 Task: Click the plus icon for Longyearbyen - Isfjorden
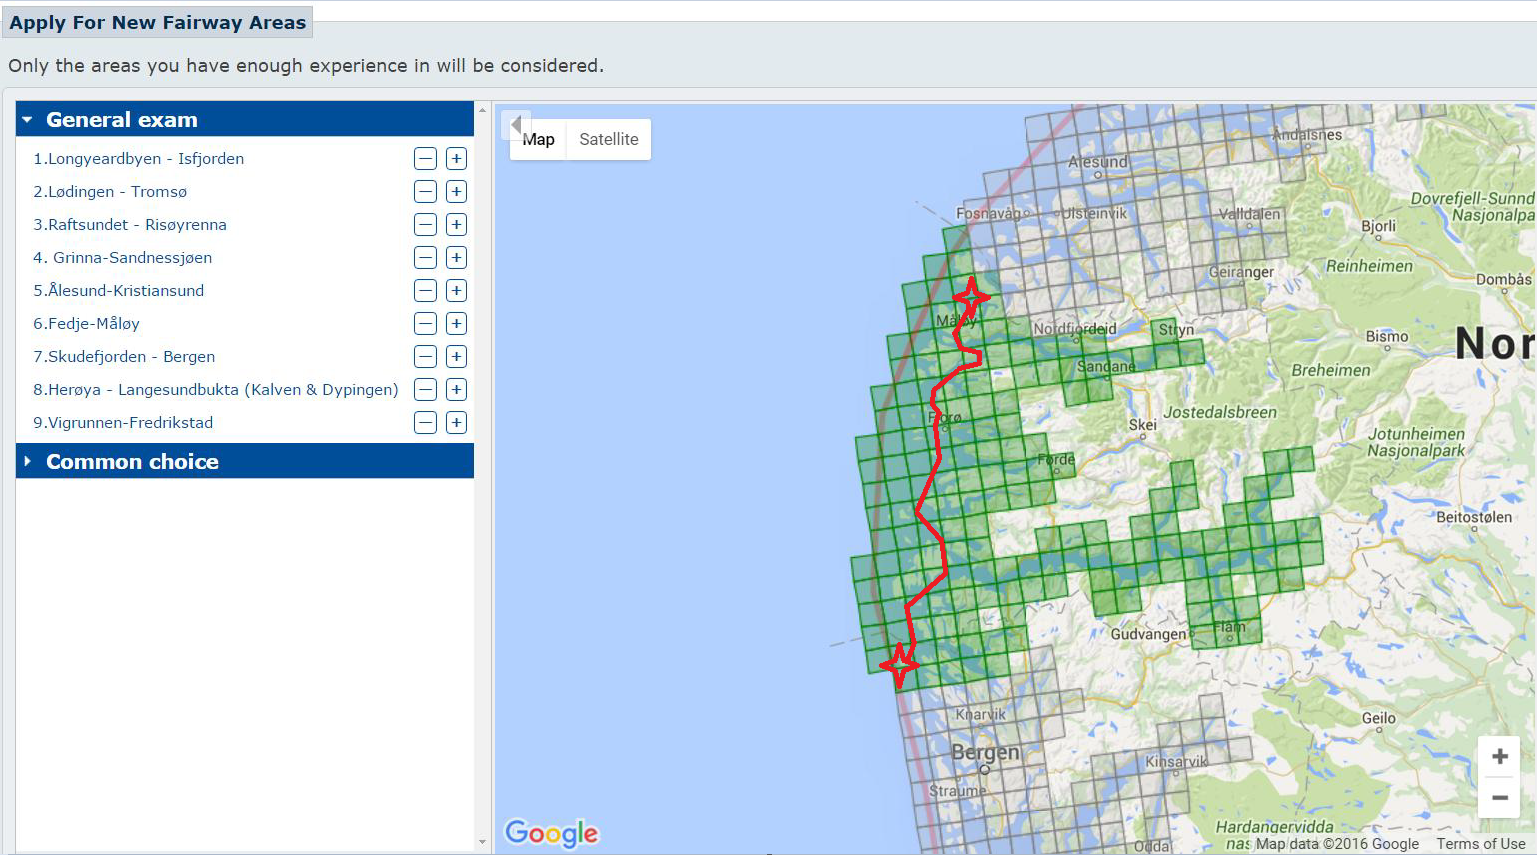456,159
